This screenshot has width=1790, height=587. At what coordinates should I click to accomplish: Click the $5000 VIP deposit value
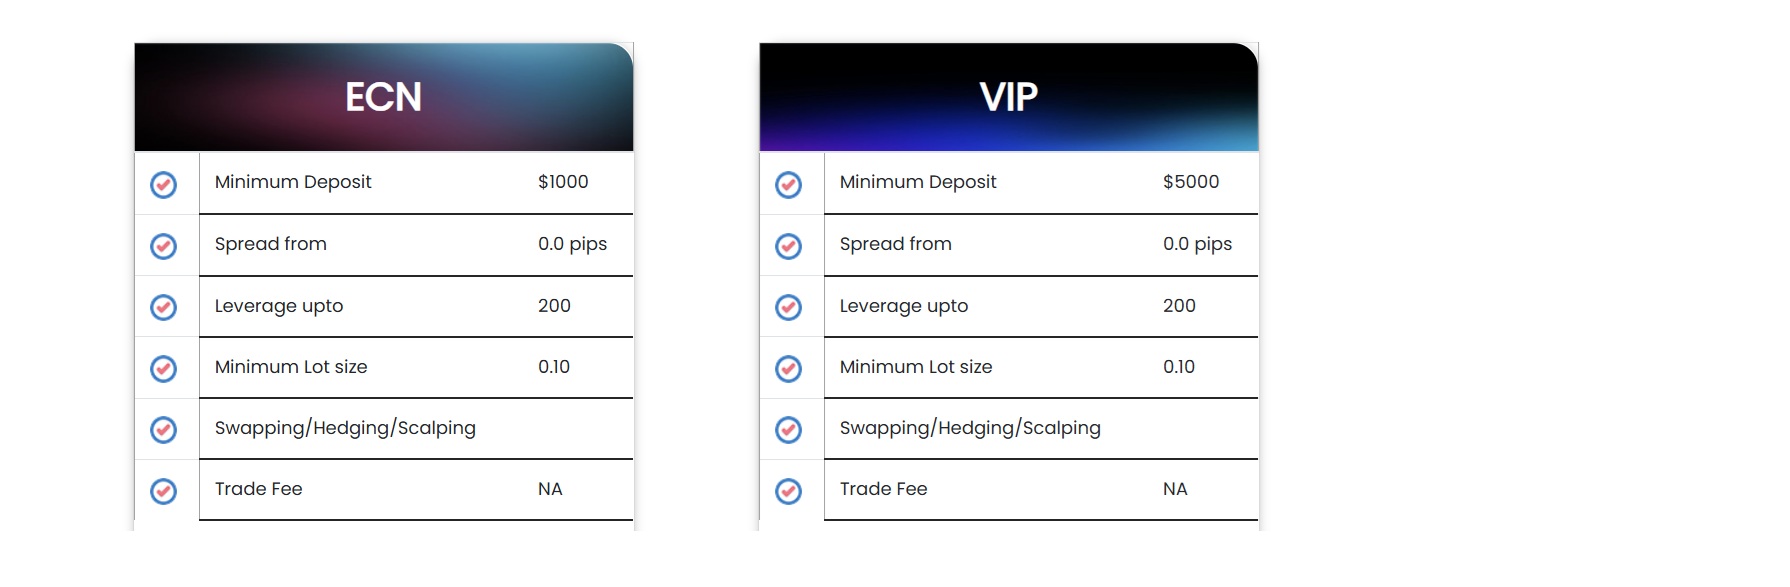(x=1191, y=182)
